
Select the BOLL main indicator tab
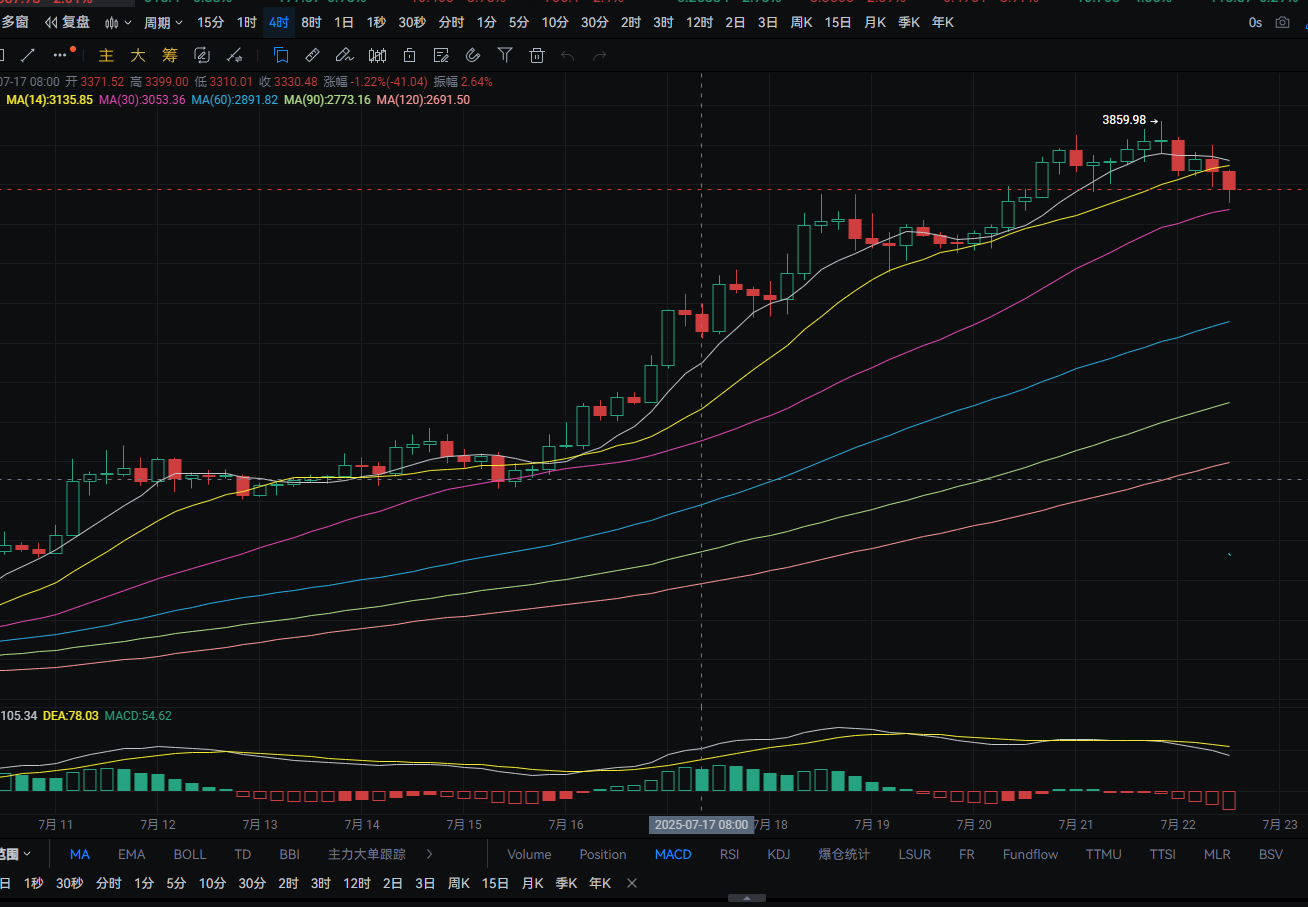click(x=190, y=854)
